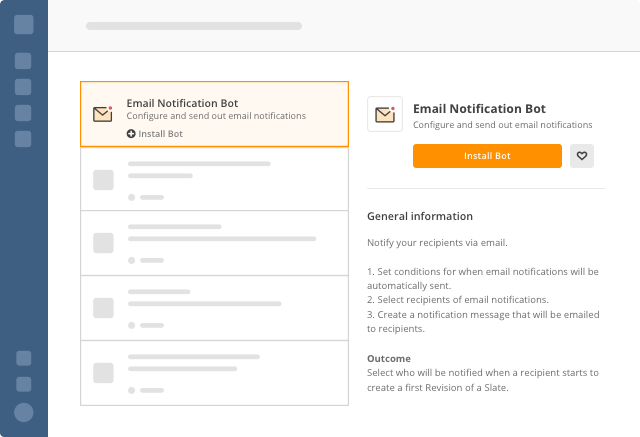
Task: Favorite the bot with the heart icon
Action: pos(582,156)
